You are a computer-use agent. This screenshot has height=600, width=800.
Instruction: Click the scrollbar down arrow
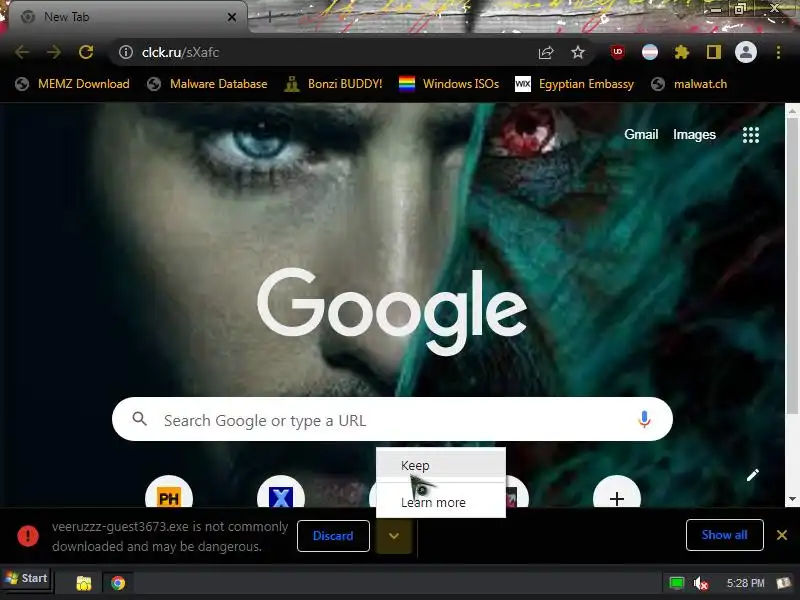click(792, 499)
